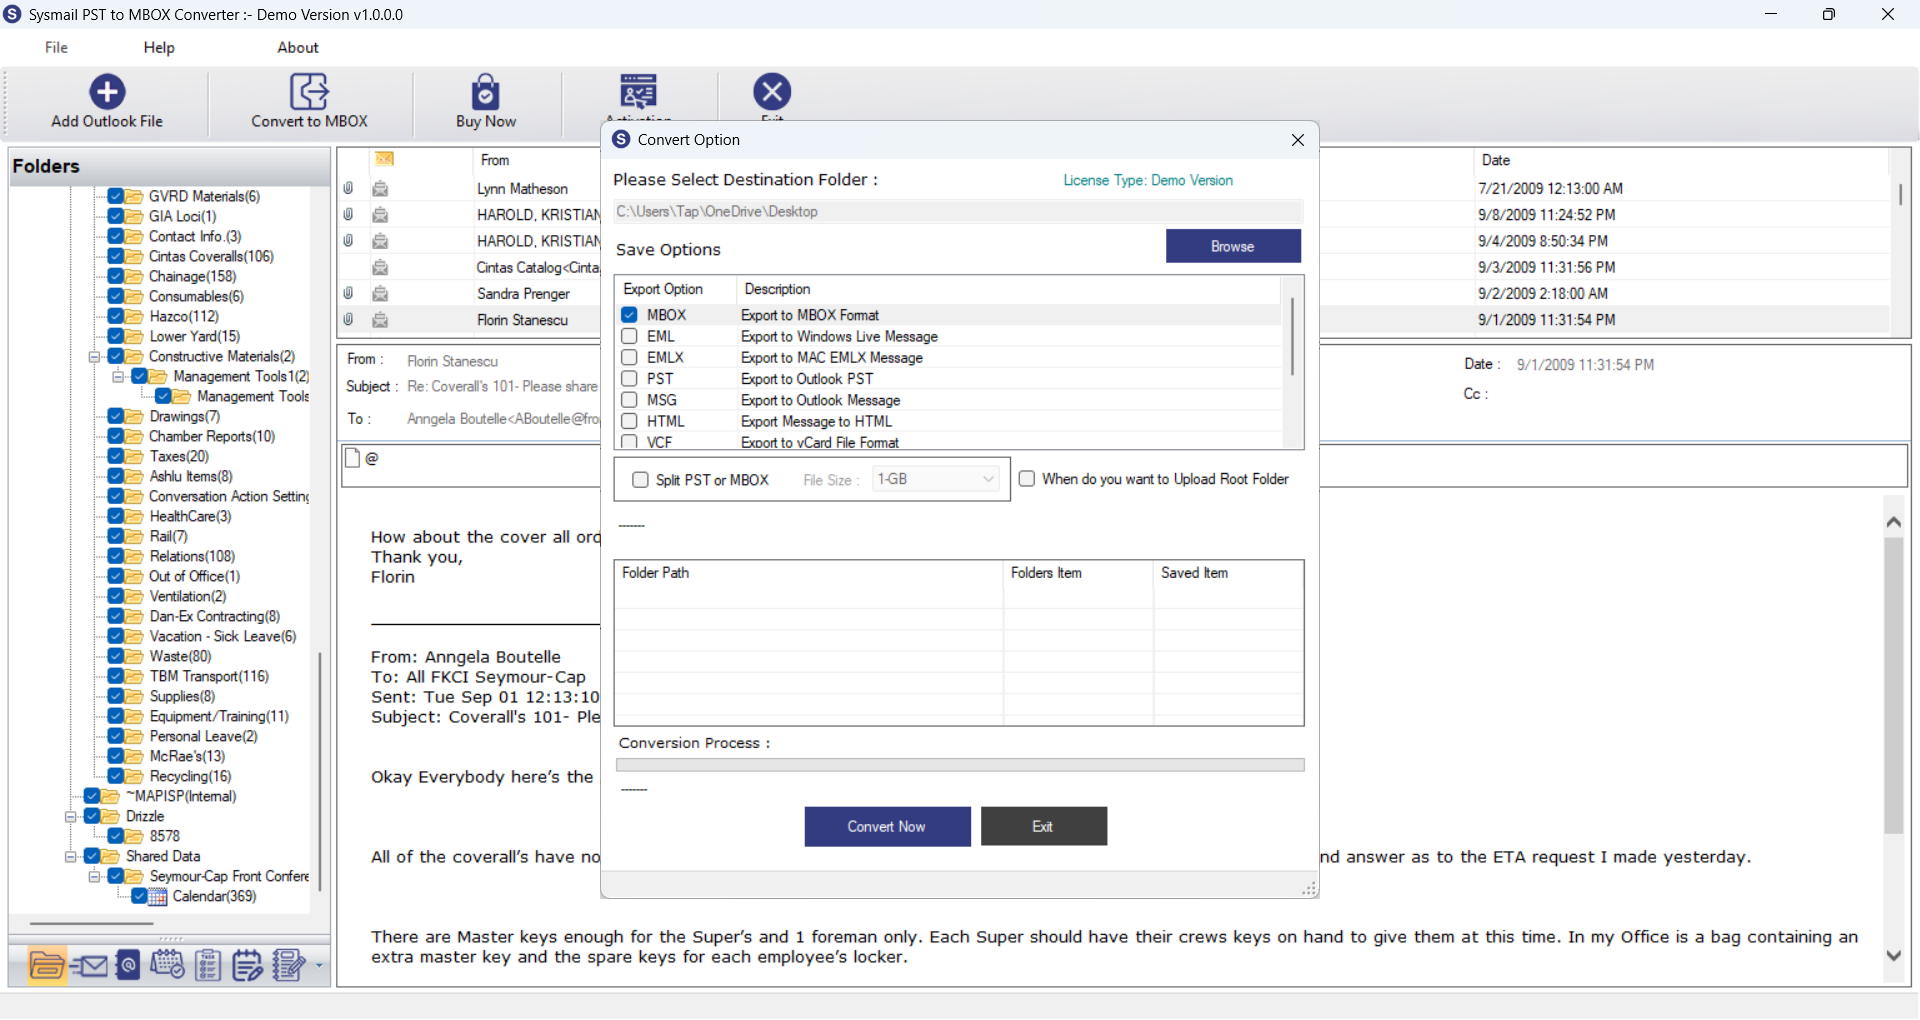1920x1020 pixels.
Task: Click the Convert Now button
Action: point(887,827)
